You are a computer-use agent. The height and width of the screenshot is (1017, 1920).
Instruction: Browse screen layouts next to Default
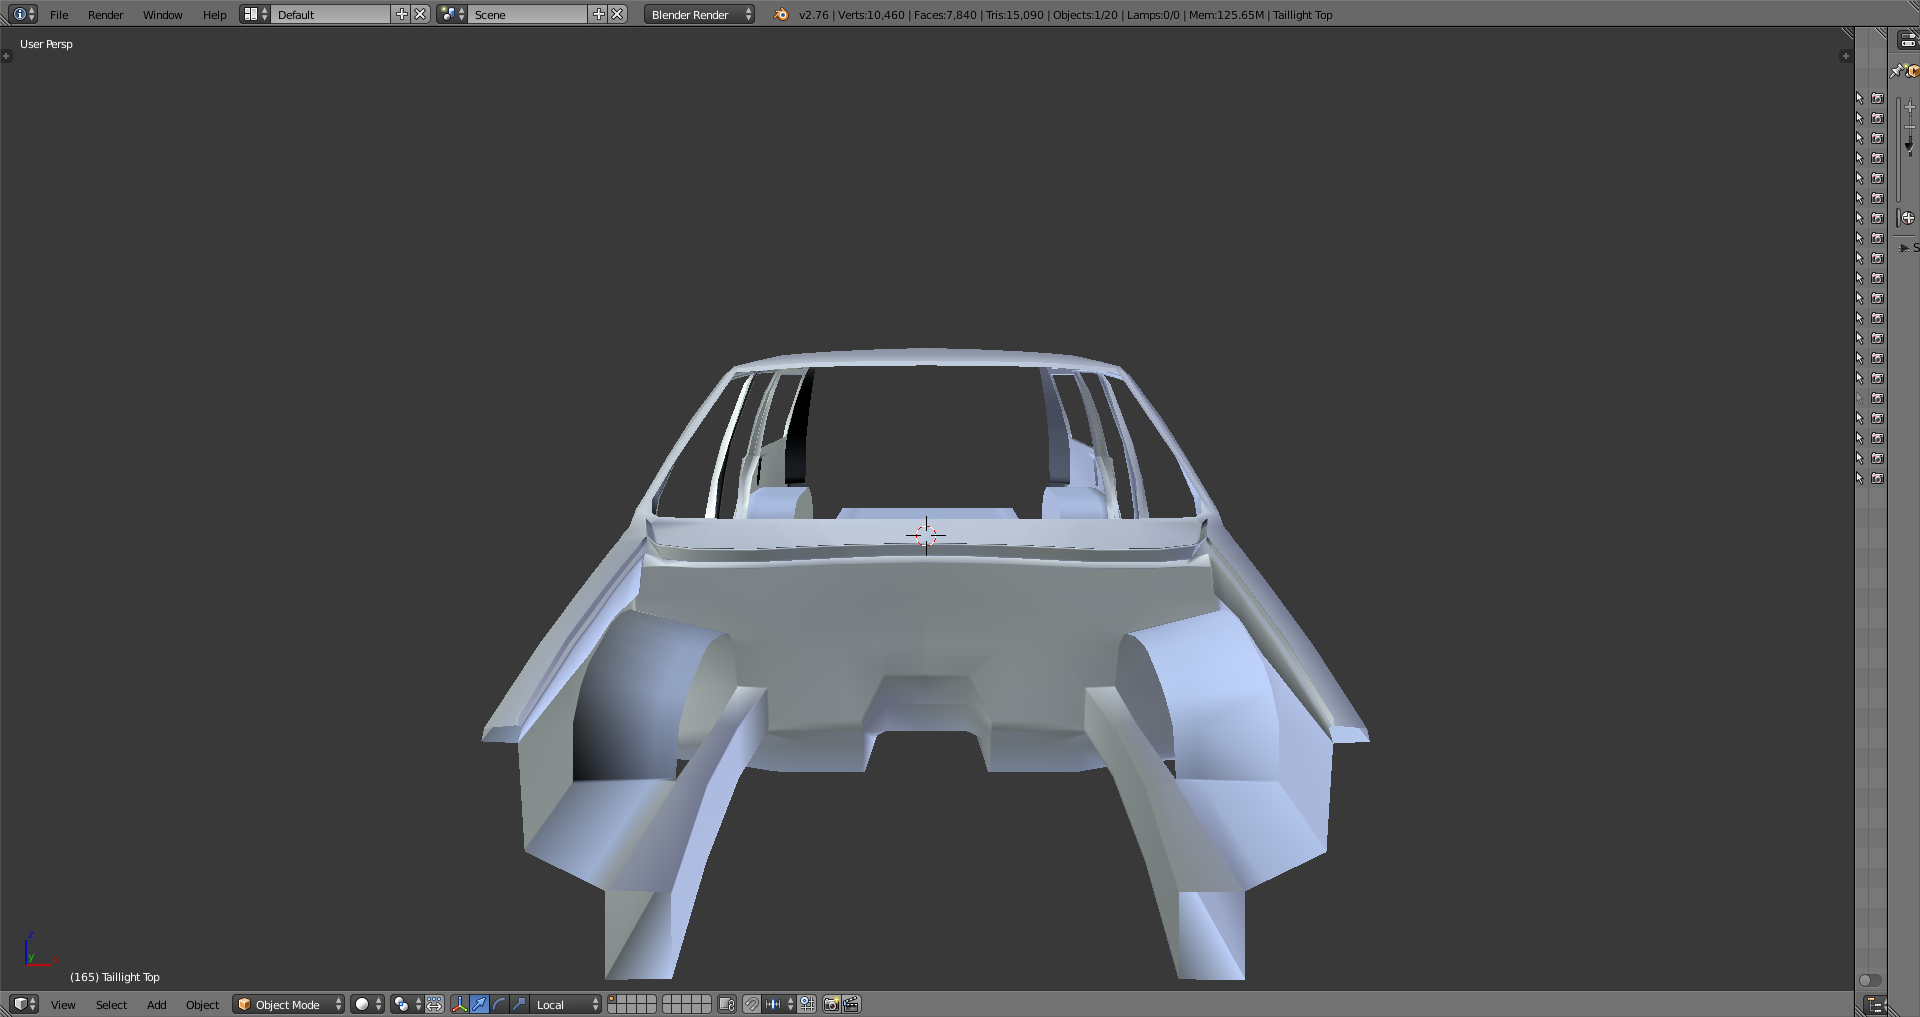[255, 14]
